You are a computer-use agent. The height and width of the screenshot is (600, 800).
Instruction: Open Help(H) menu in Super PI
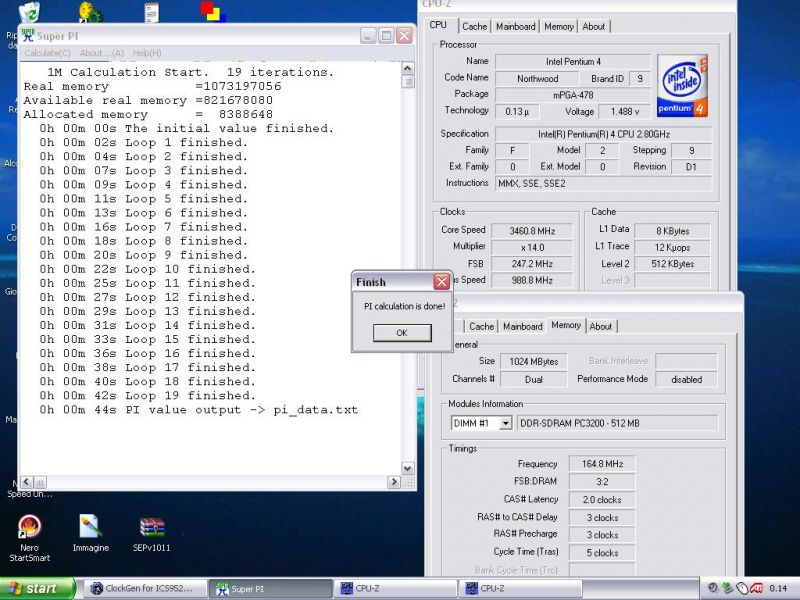tap(147, 53)
